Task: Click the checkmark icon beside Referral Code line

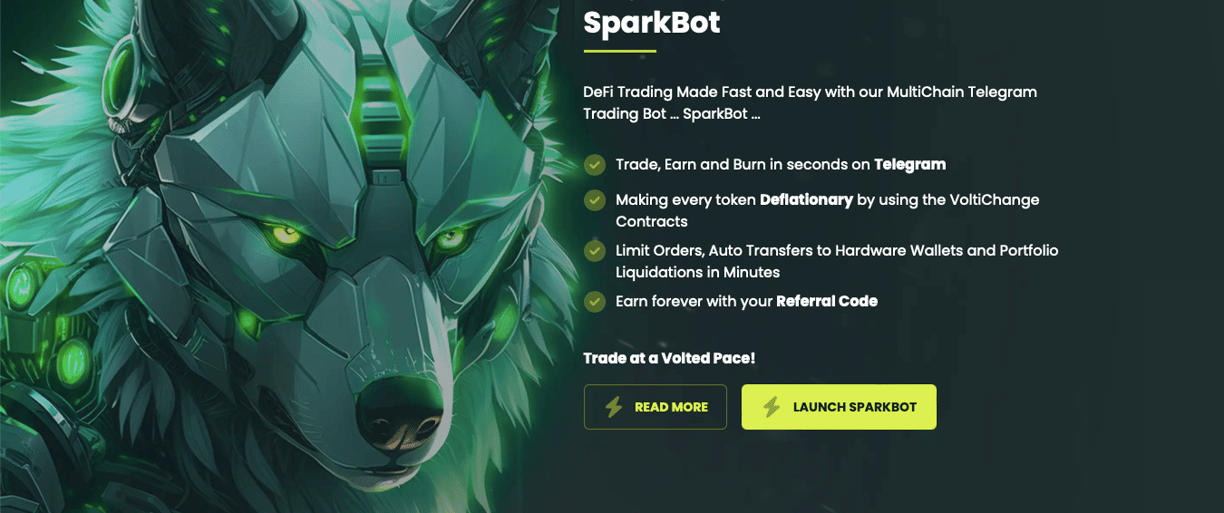Action: (595, 301)
